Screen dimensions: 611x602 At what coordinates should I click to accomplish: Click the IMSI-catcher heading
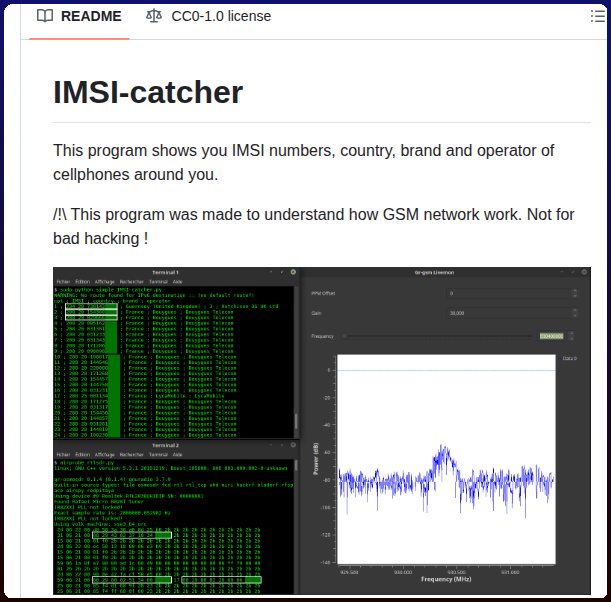coord(148,92)
